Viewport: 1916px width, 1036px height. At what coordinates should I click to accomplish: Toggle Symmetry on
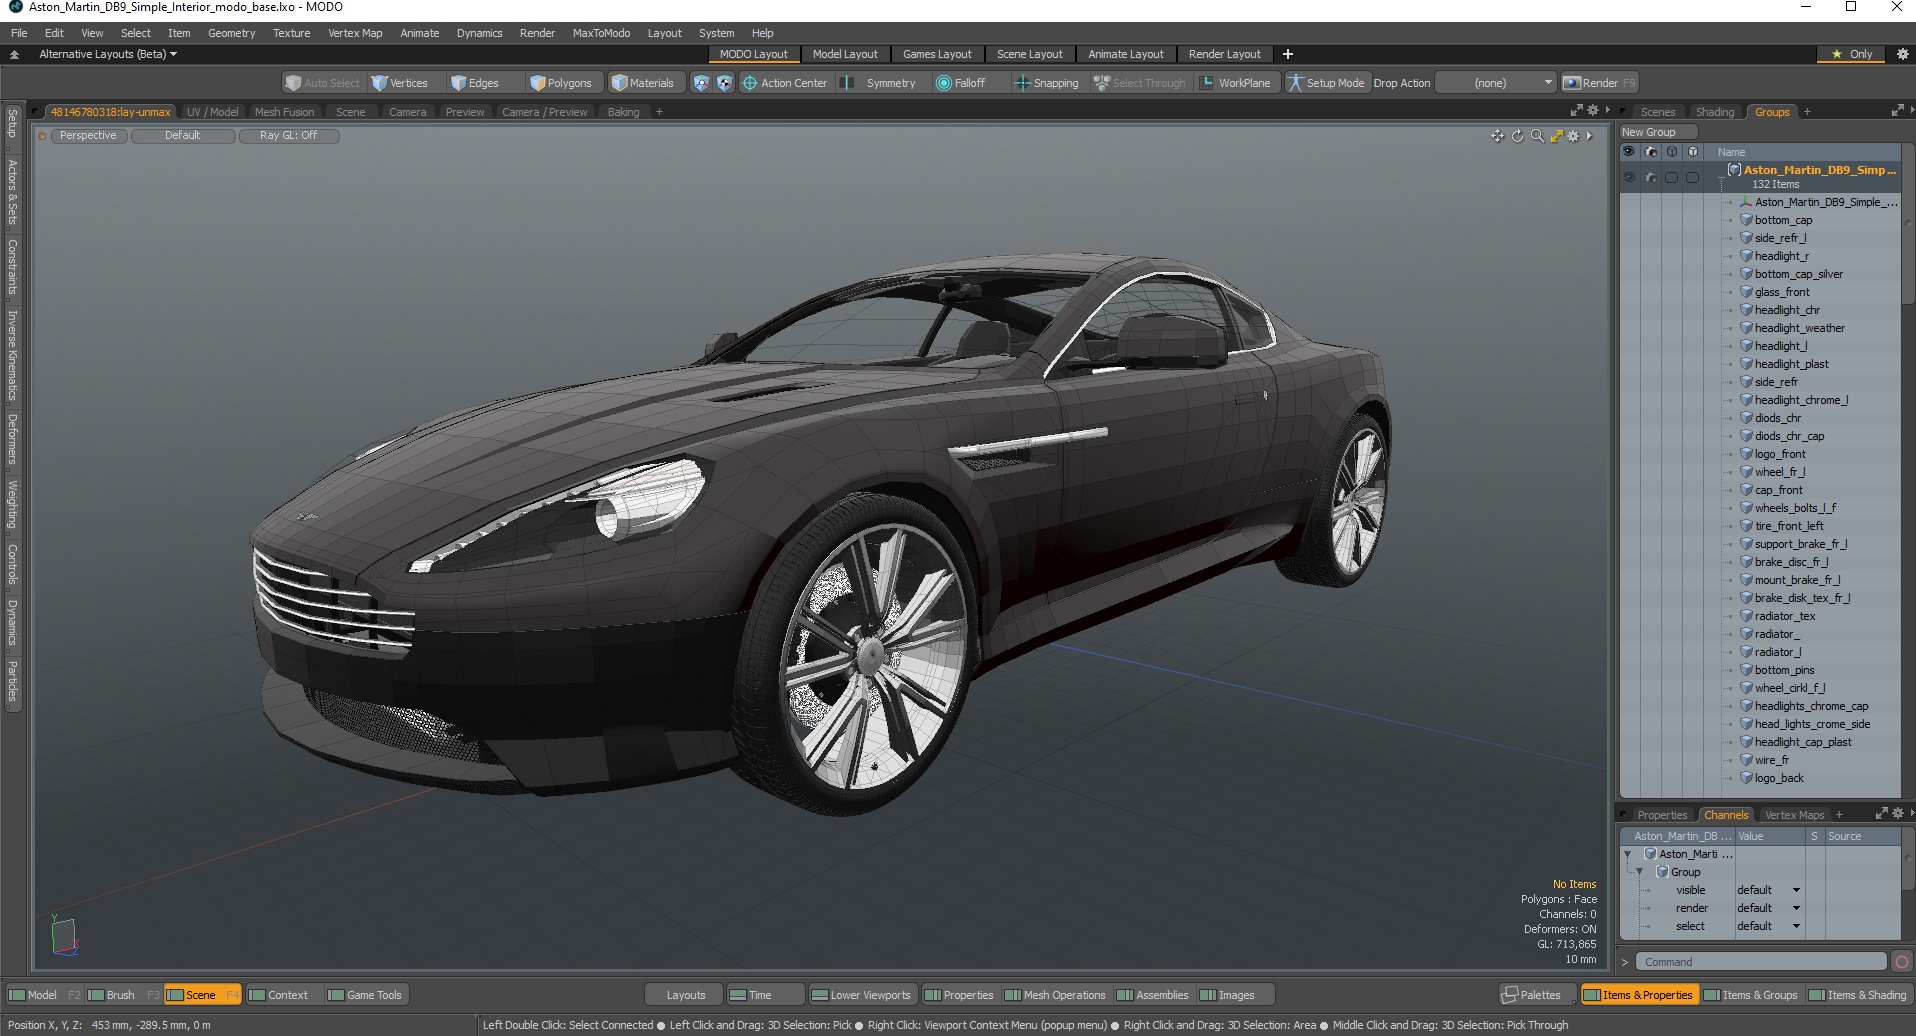click(879, 83)
